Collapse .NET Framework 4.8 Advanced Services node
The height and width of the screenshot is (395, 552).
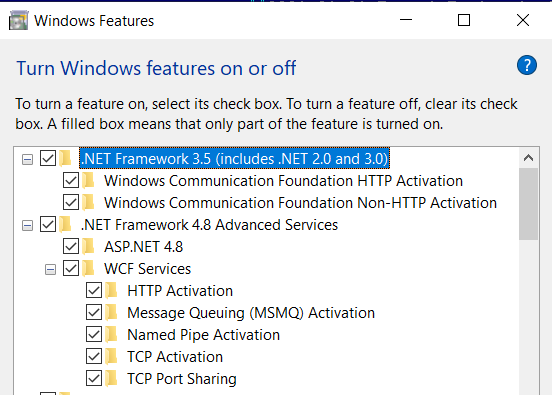(x=27, y=226)
